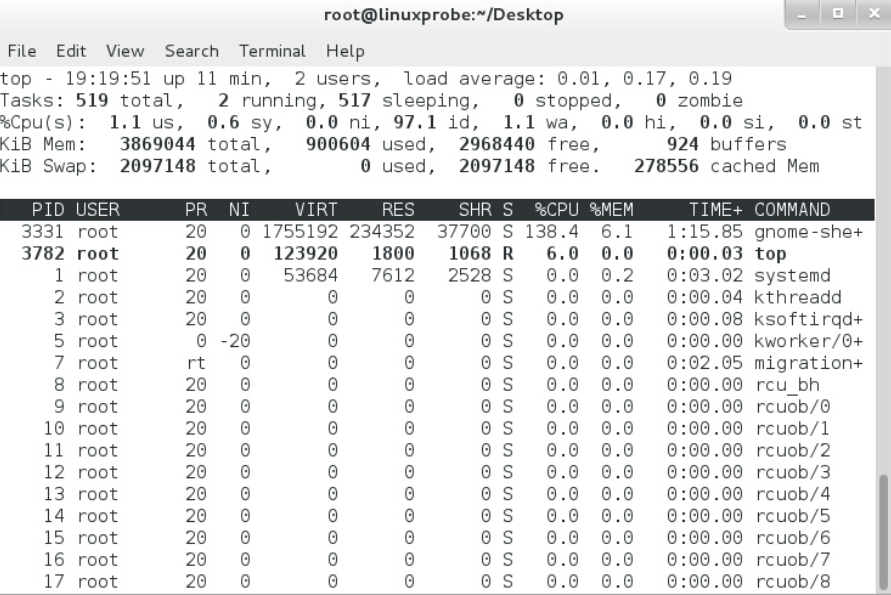Click the 519 total tasks value
The height and width of the screenshot is (595, 891).
click(x=91, y=101)
